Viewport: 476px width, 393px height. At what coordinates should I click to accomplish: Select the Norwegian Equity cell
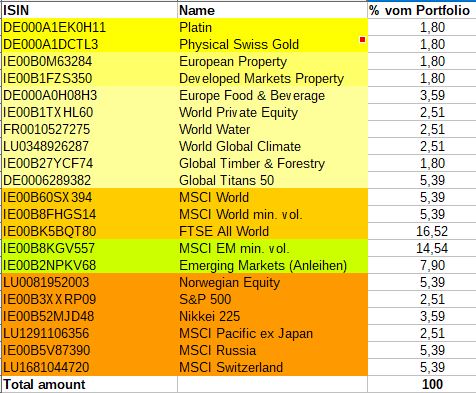[272, 282]
